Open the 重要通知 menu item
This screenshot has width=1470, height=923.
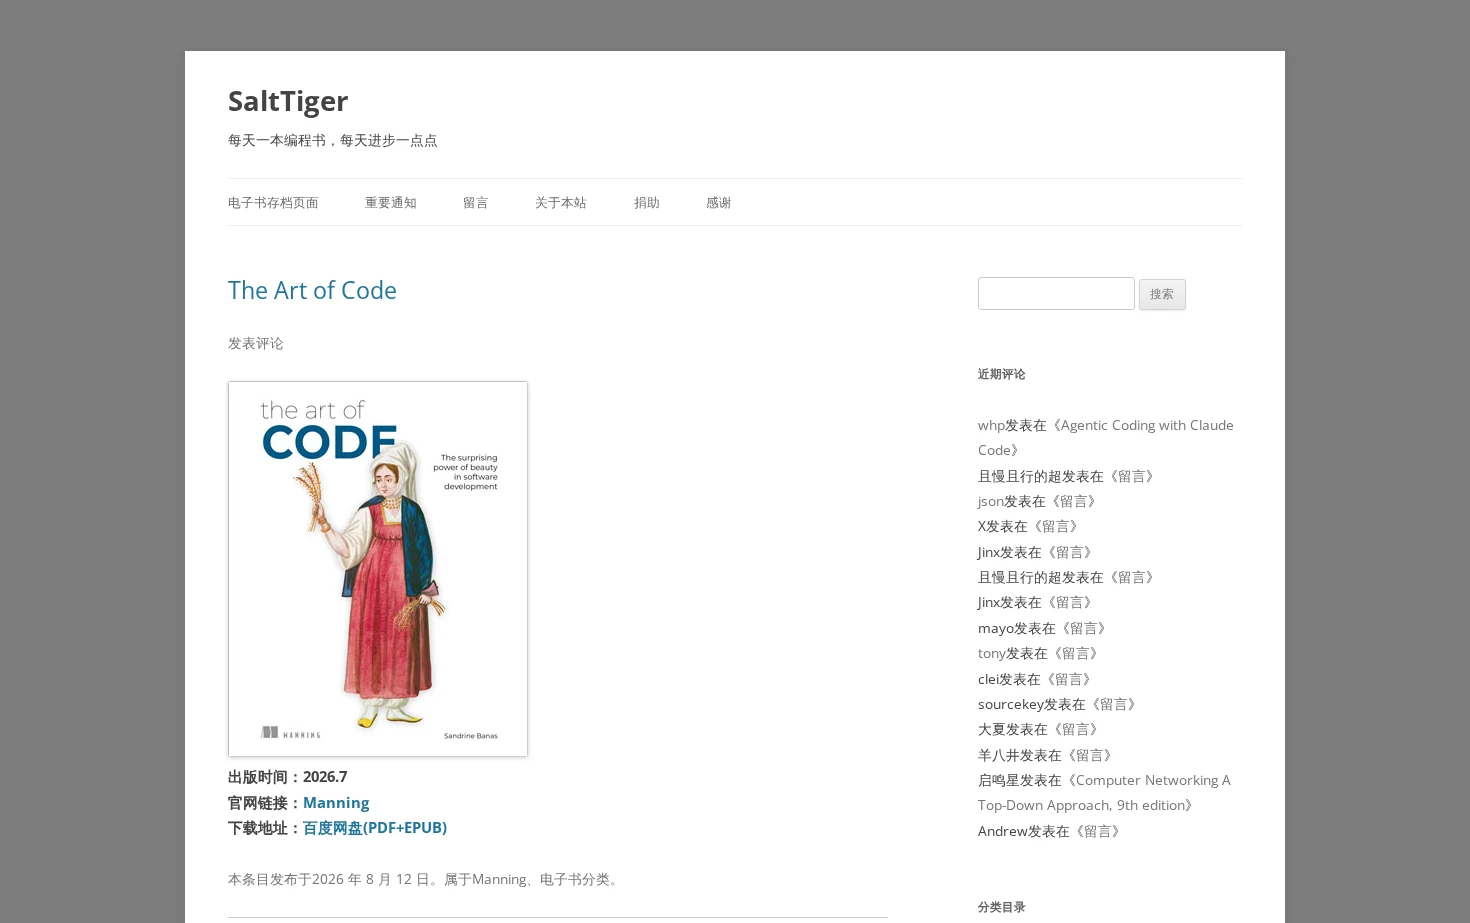390,203
